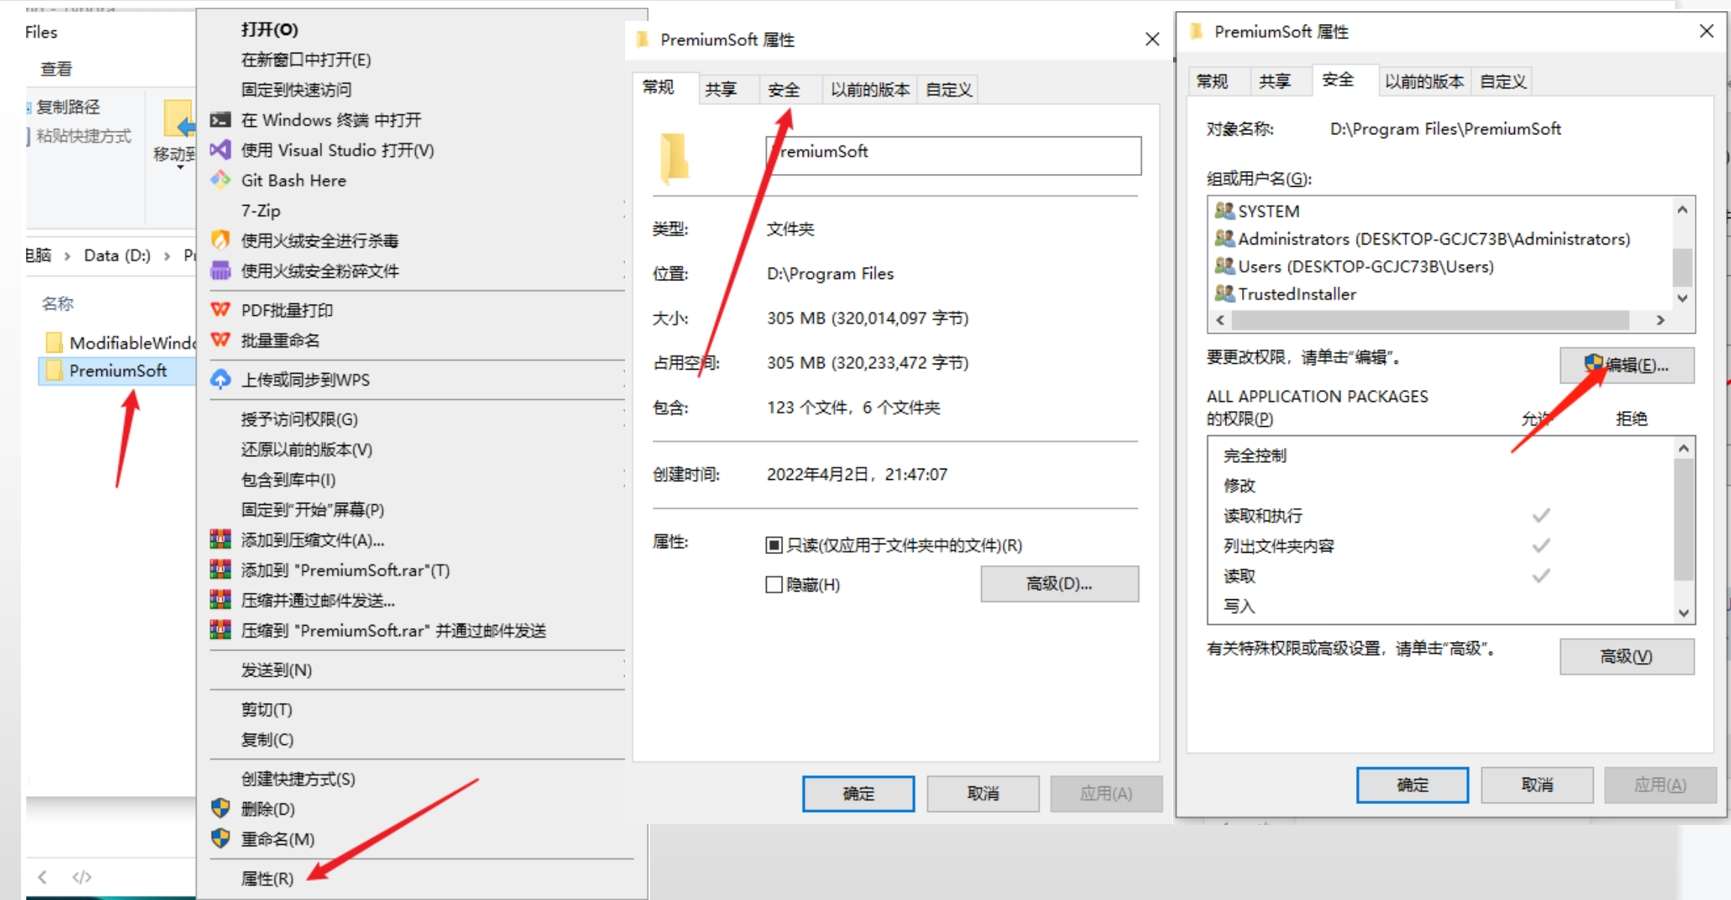Click the WinRAR icon beside 添加到压缩文件(A)...
The image size is (1731, 900).
tap(220, 540)
